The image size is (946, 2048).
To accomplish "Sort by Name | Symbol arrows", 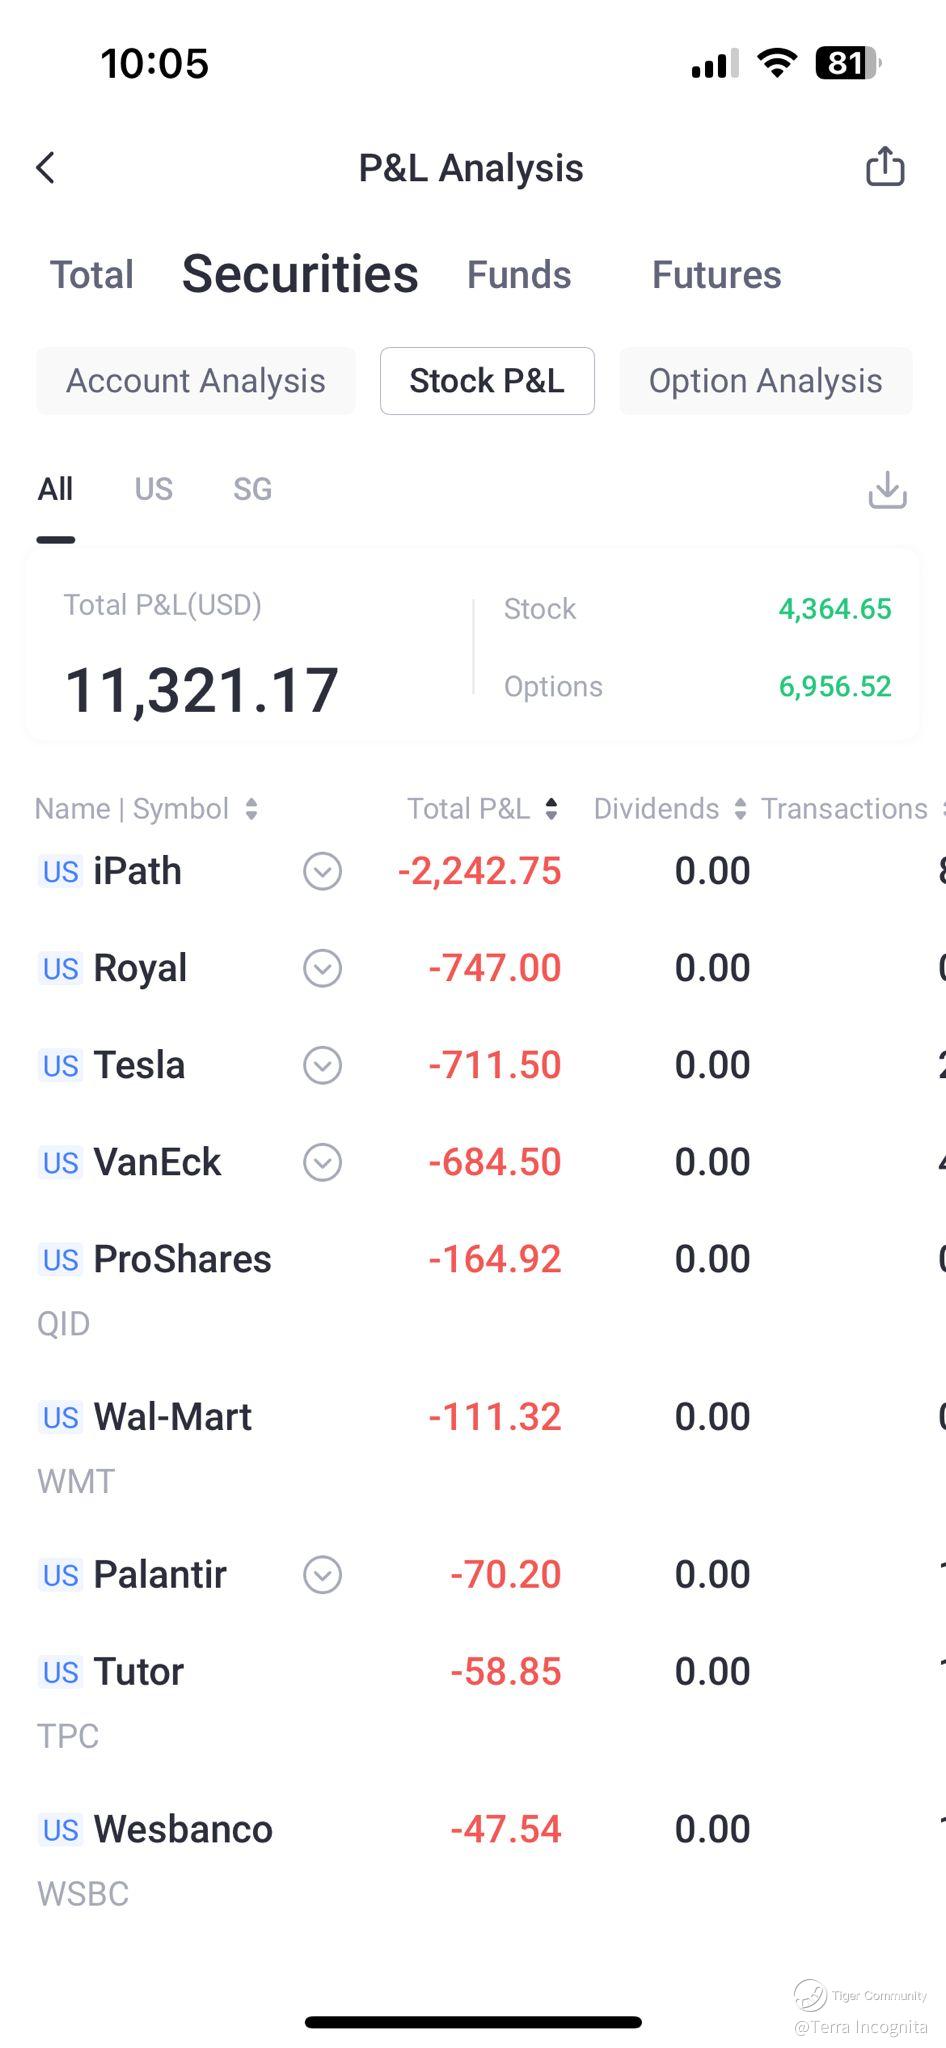I will pos(252,809).
